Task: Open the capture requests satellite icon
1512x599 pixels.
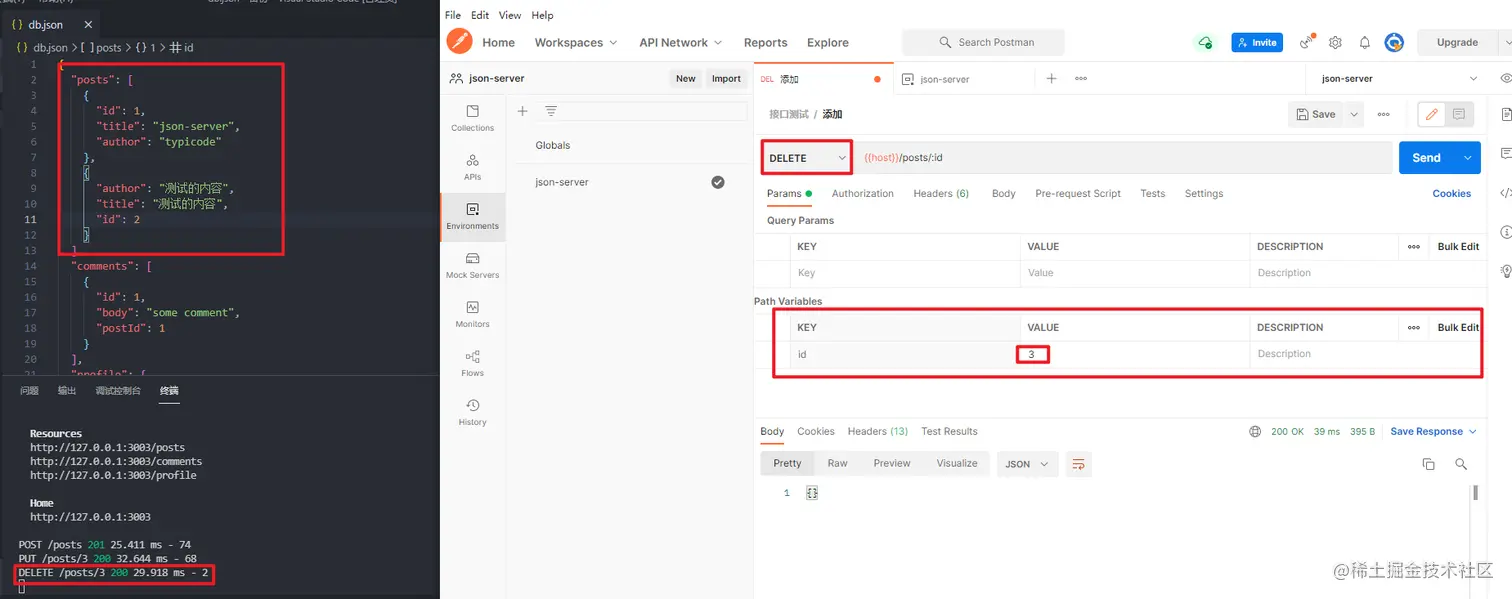Action: tap(1307, 42)
